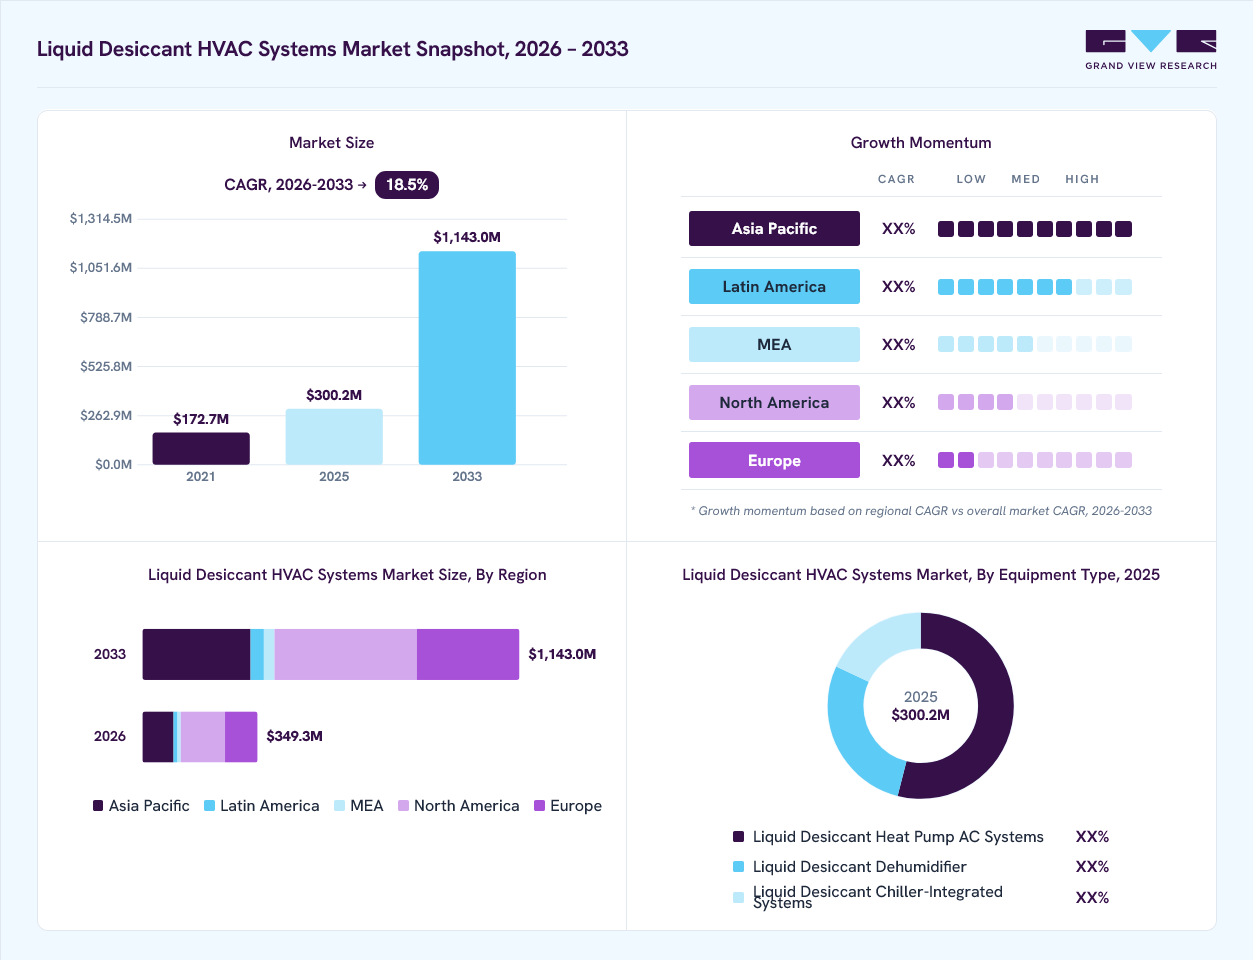This screenshot has width=1253, height=960.
Task: Click the Europe growth momentum squares
Action: pos(1035,460)
